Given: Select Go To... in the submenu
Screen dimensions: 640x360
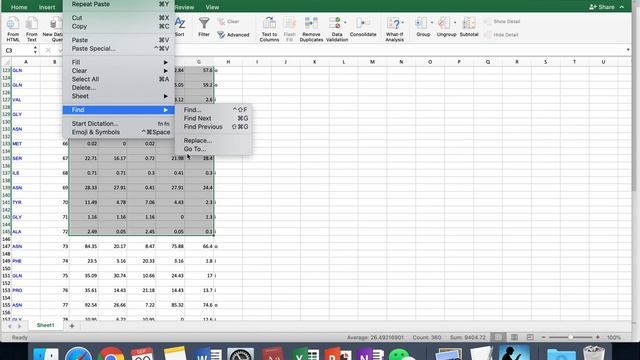Looking at the screenshot, I should (213, 149).
